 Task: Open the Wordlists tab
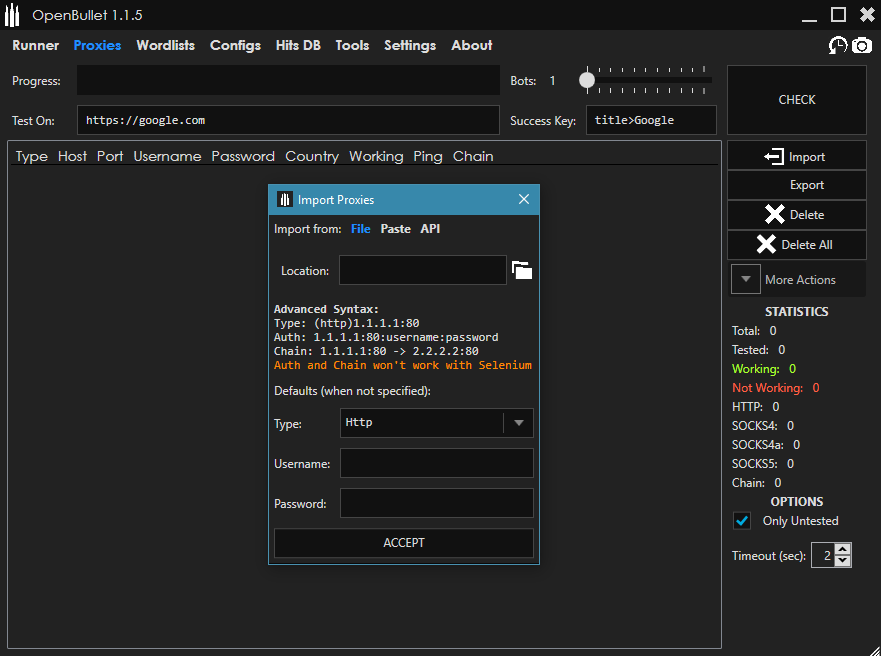165,45
